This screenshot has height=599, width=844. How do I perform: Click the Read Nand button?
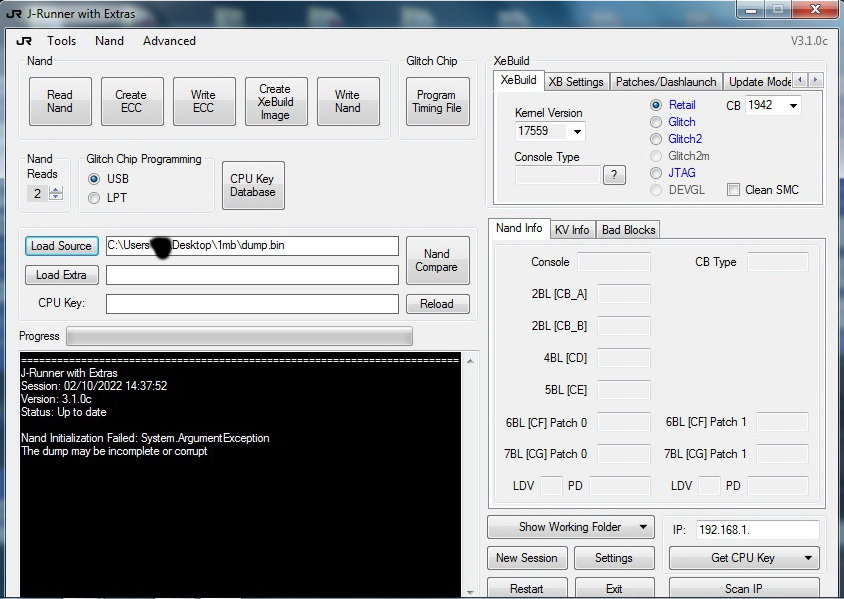pyautogui.click(x=60, y=101)
